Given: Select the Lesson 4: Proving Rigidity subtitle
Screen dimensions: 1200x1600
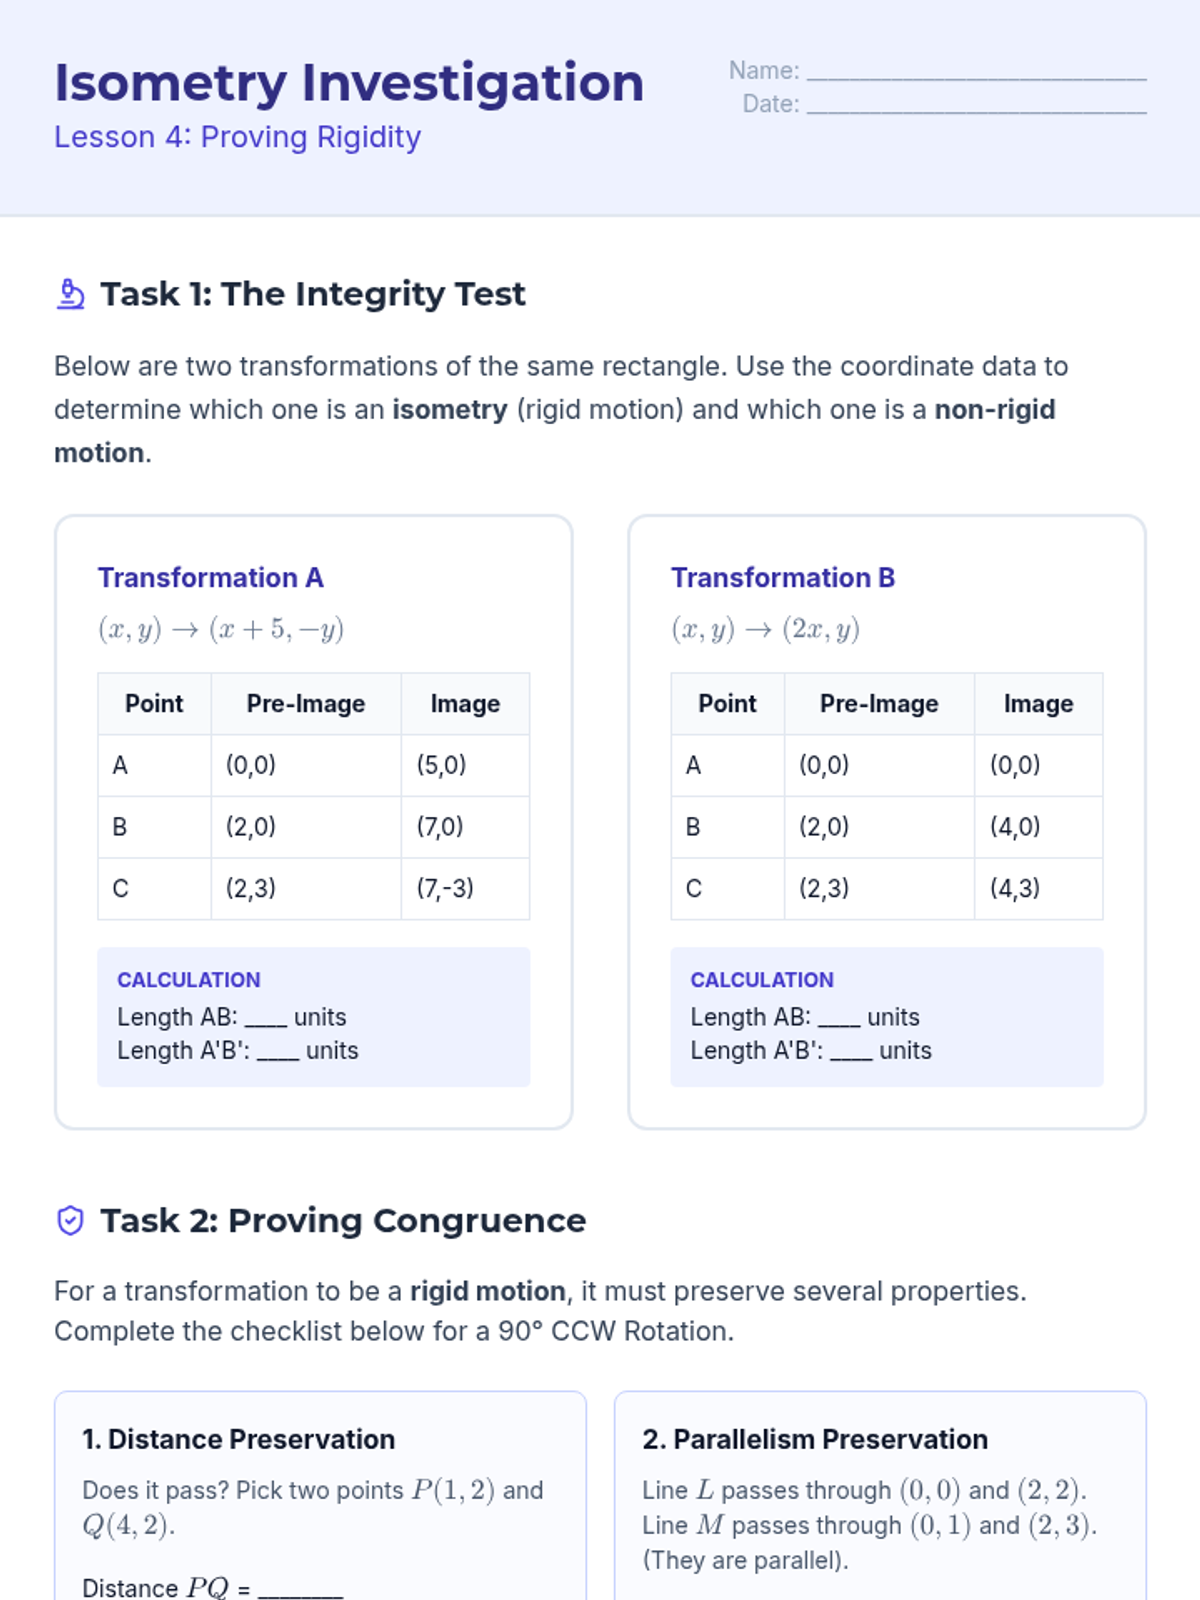Looking at the screenshot, I should click(237, 137).
